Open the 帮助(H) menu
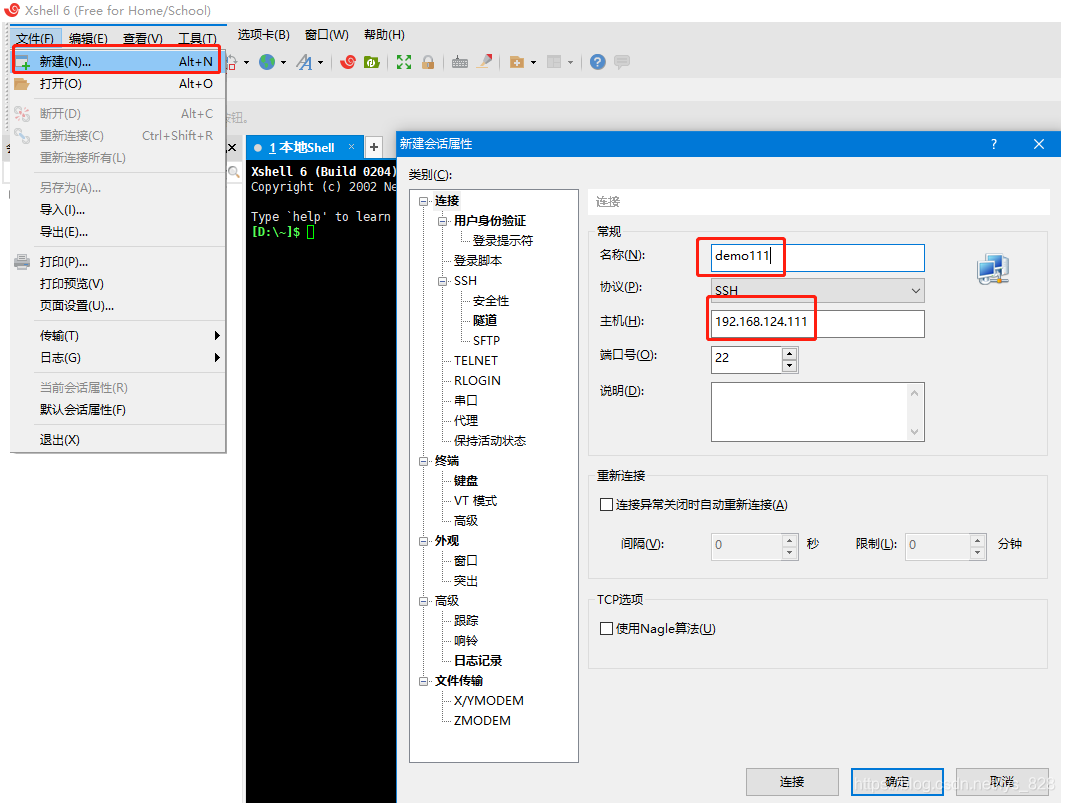1065x803 pixels. [x=384, y=35]
